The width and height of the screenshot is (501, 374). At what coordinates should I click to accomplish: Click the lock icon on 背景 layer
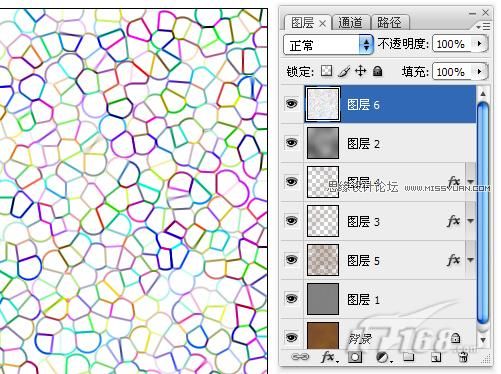(455, 338)
